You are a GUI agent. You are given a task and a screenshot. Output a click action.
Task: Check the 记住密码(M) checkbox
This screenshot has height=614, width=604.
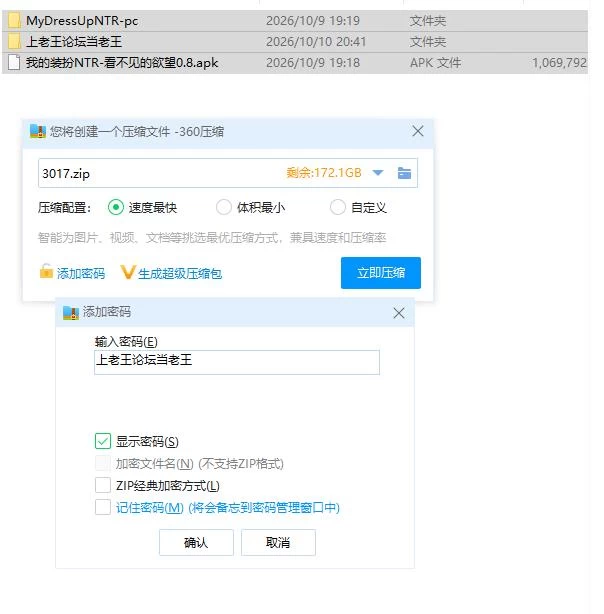click(x=103, y=507)
